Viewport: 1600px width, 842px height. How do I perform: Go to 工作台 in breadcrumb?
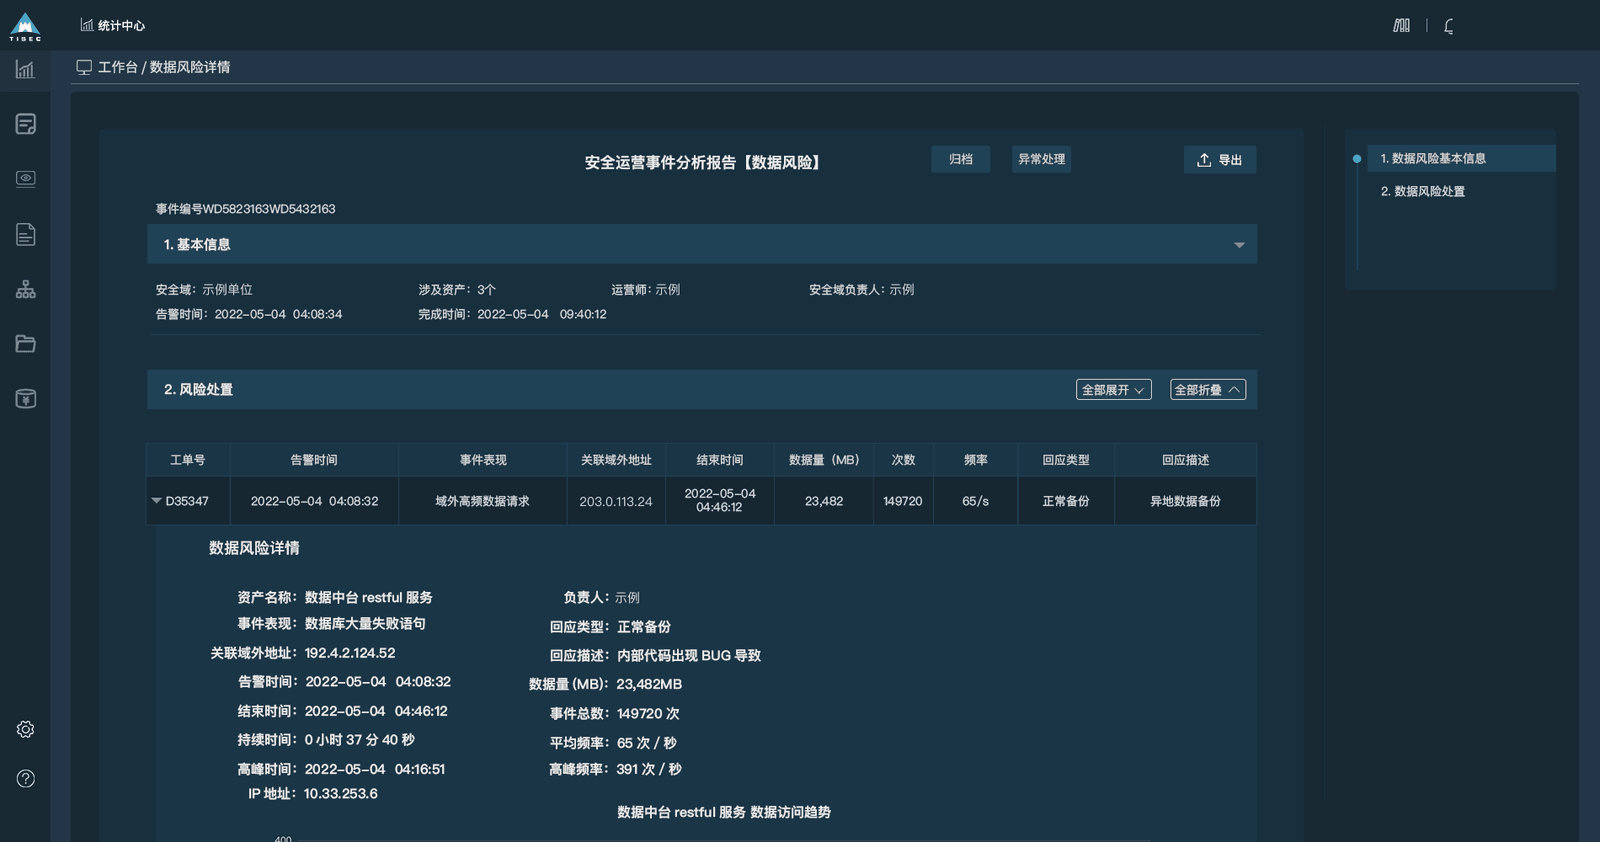click(x=118, y=67)
